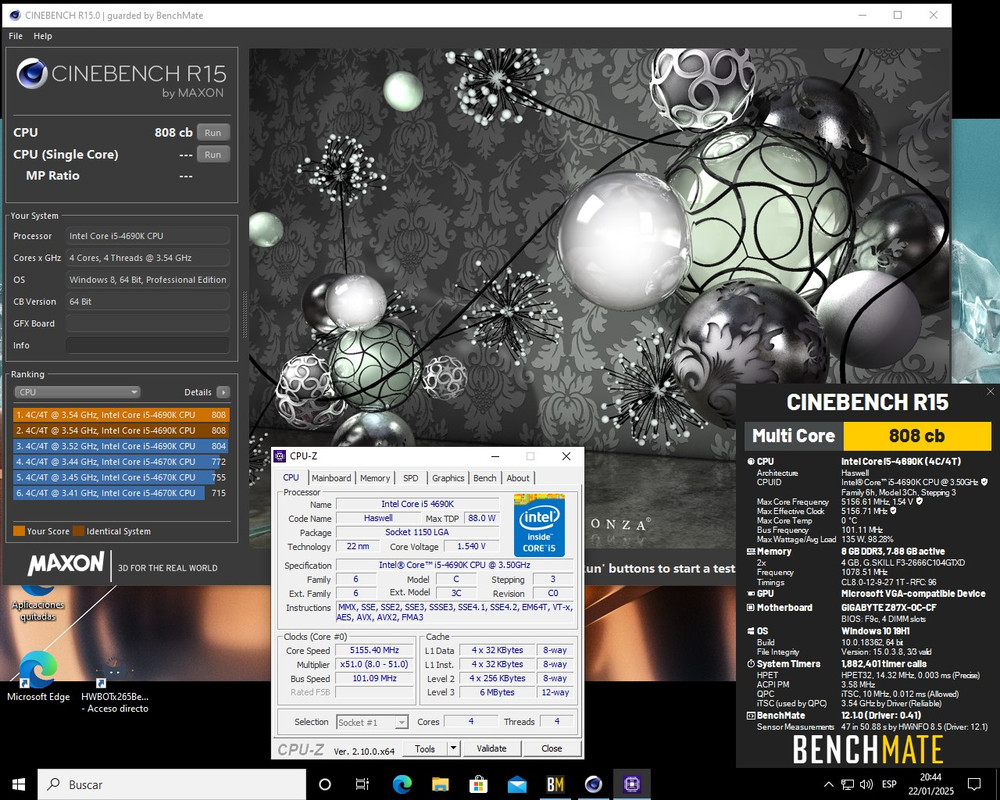Viewport: 1000px width, 800px height.
Task: Click the Core Speed value 5155.40 MHz
Action: pos(374,650)
